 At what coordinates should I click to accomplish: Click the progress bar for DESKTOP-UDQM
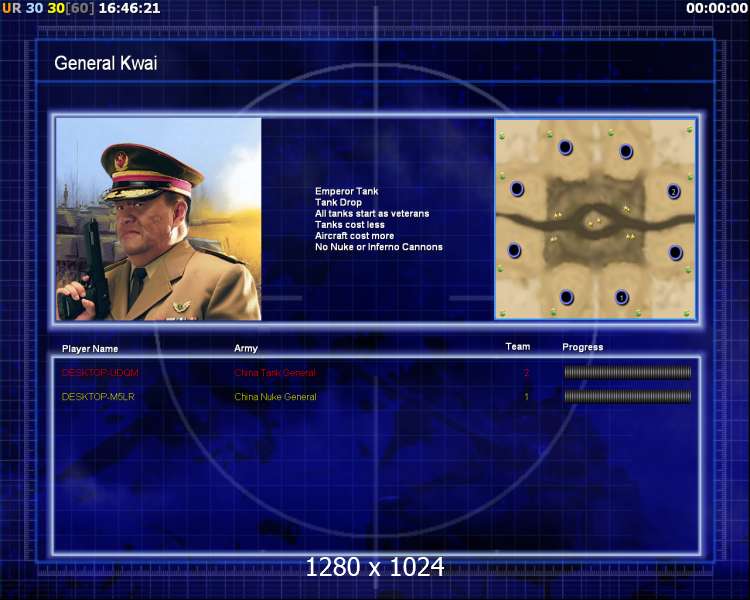point(628,372)
